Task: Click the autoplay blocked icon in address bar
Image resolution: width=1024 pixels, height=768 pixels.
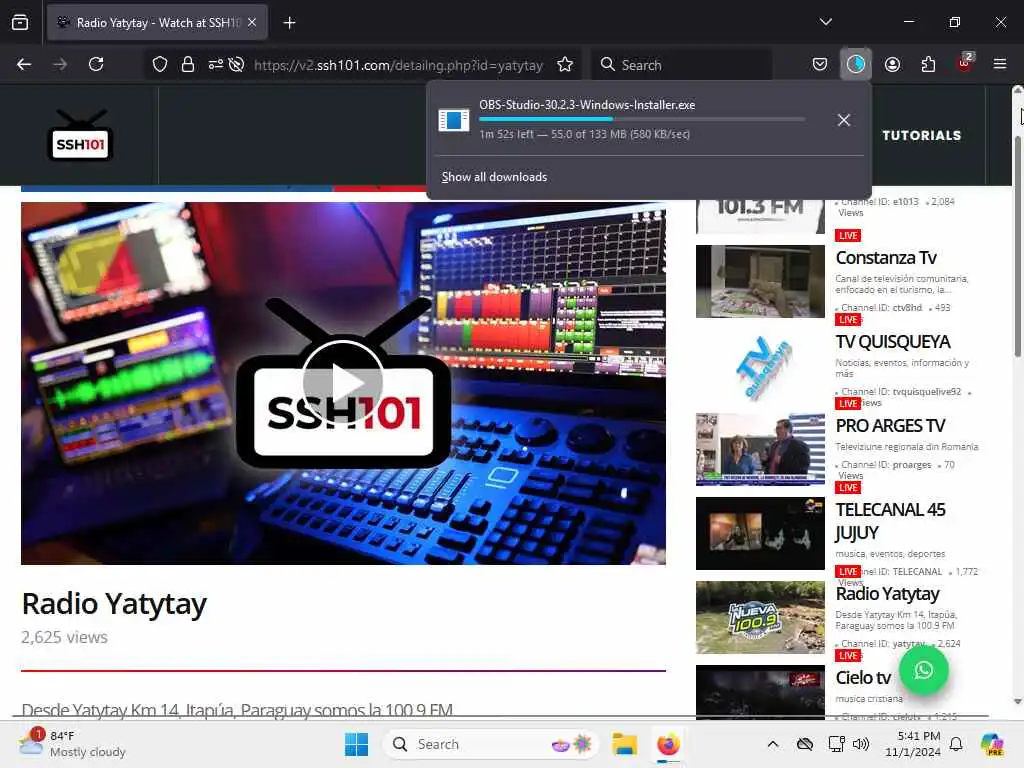Action: (x=236, y=64)
